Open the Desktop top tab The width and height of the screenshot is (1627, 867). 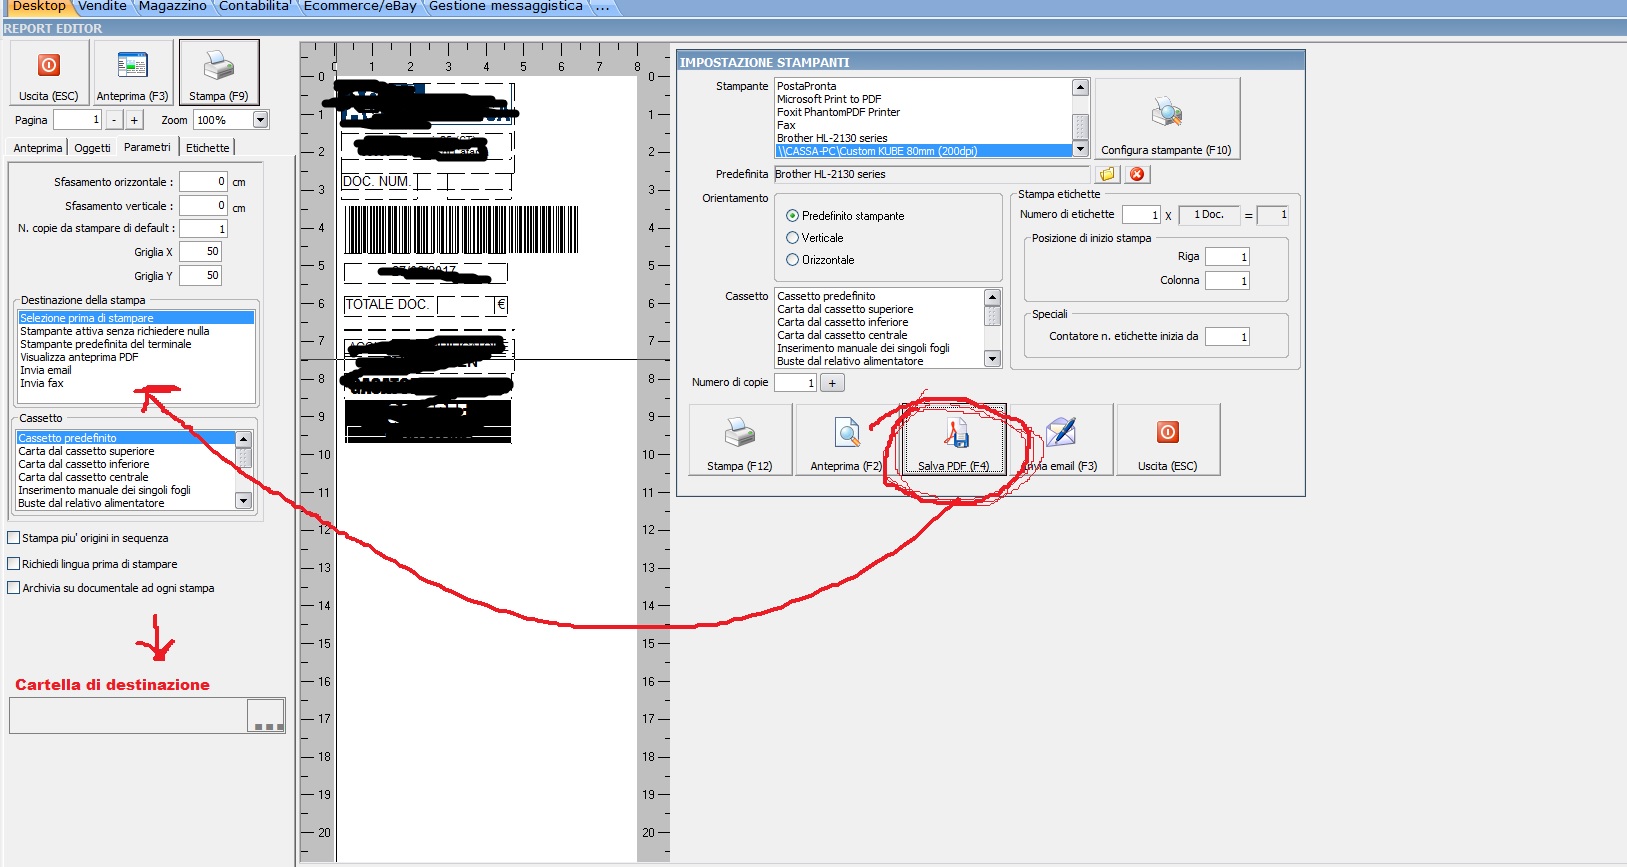point(38,6)
